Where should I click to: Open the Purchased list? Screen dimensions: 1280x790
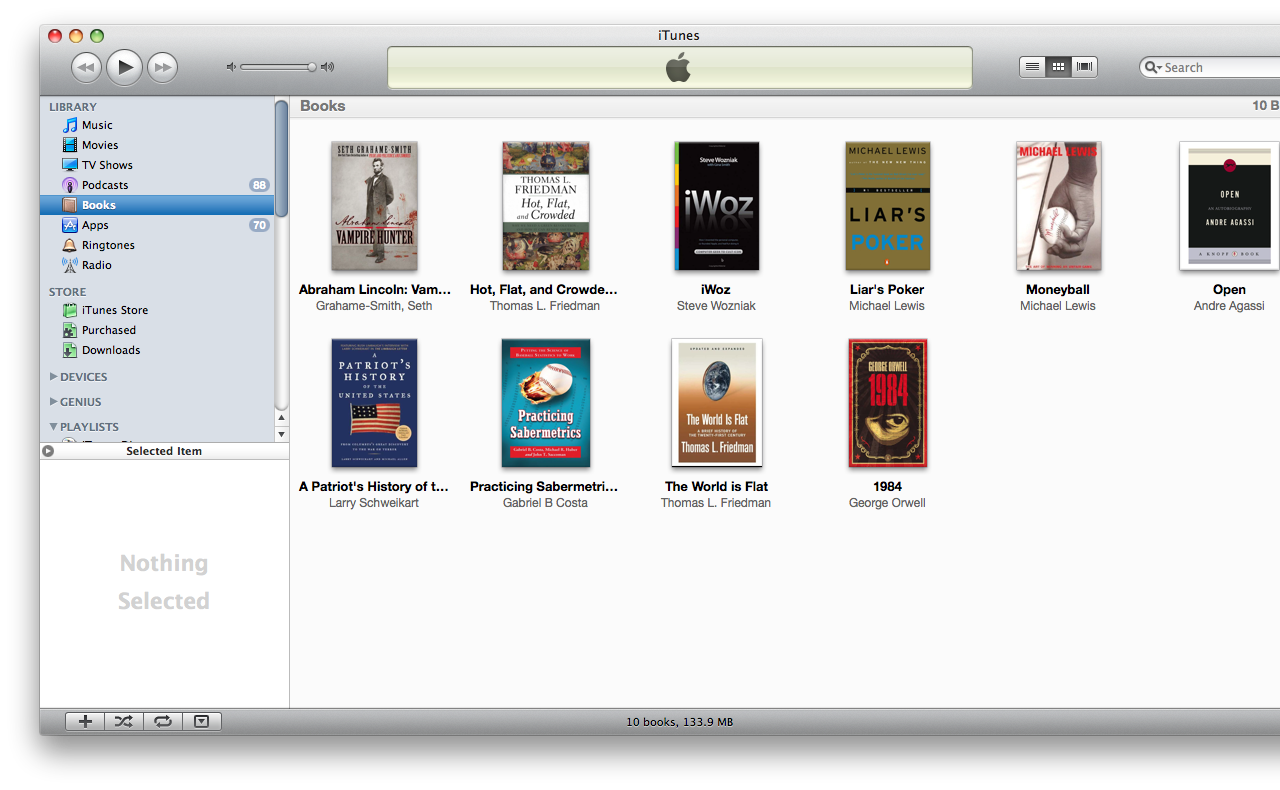(157, 330)
